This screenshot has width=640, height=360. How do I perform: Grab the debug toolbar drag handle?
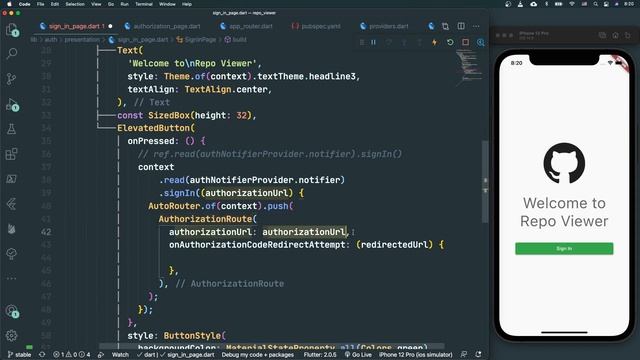(x=362, y=42)
